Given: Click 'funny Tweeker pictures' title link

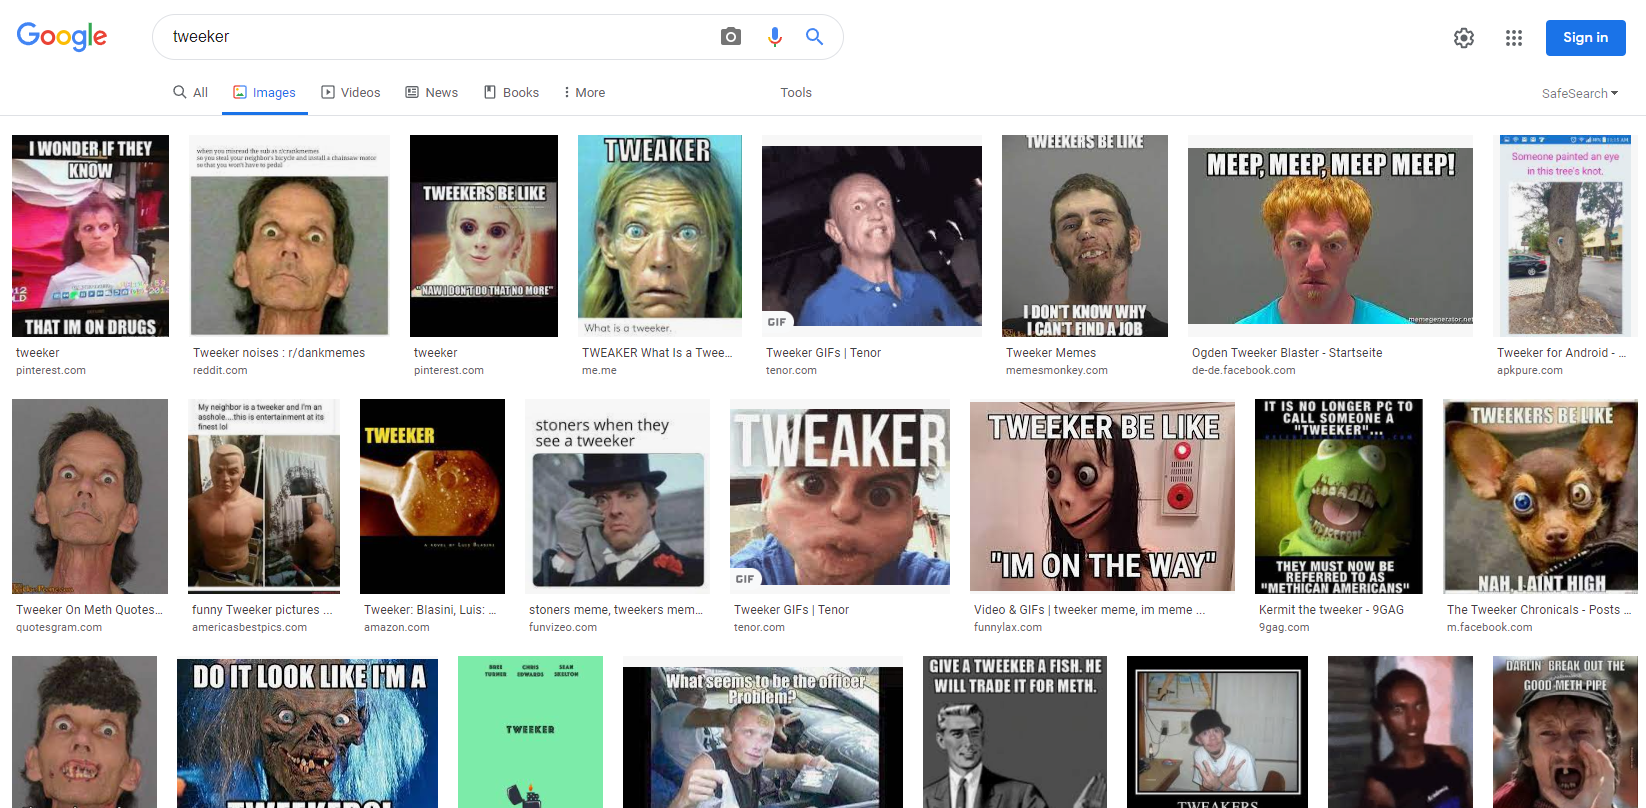Looking at the screenshot, I should (x=262, y=610).
